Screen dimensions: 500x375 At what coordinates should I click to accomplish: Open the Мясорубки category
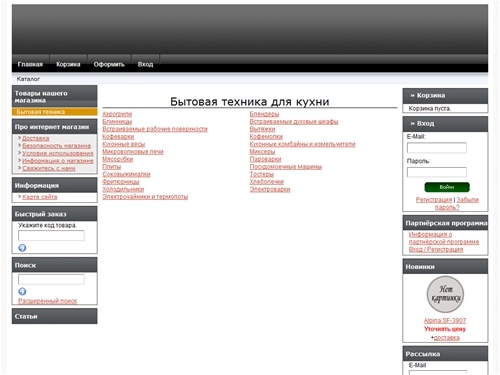coord(118,159)
